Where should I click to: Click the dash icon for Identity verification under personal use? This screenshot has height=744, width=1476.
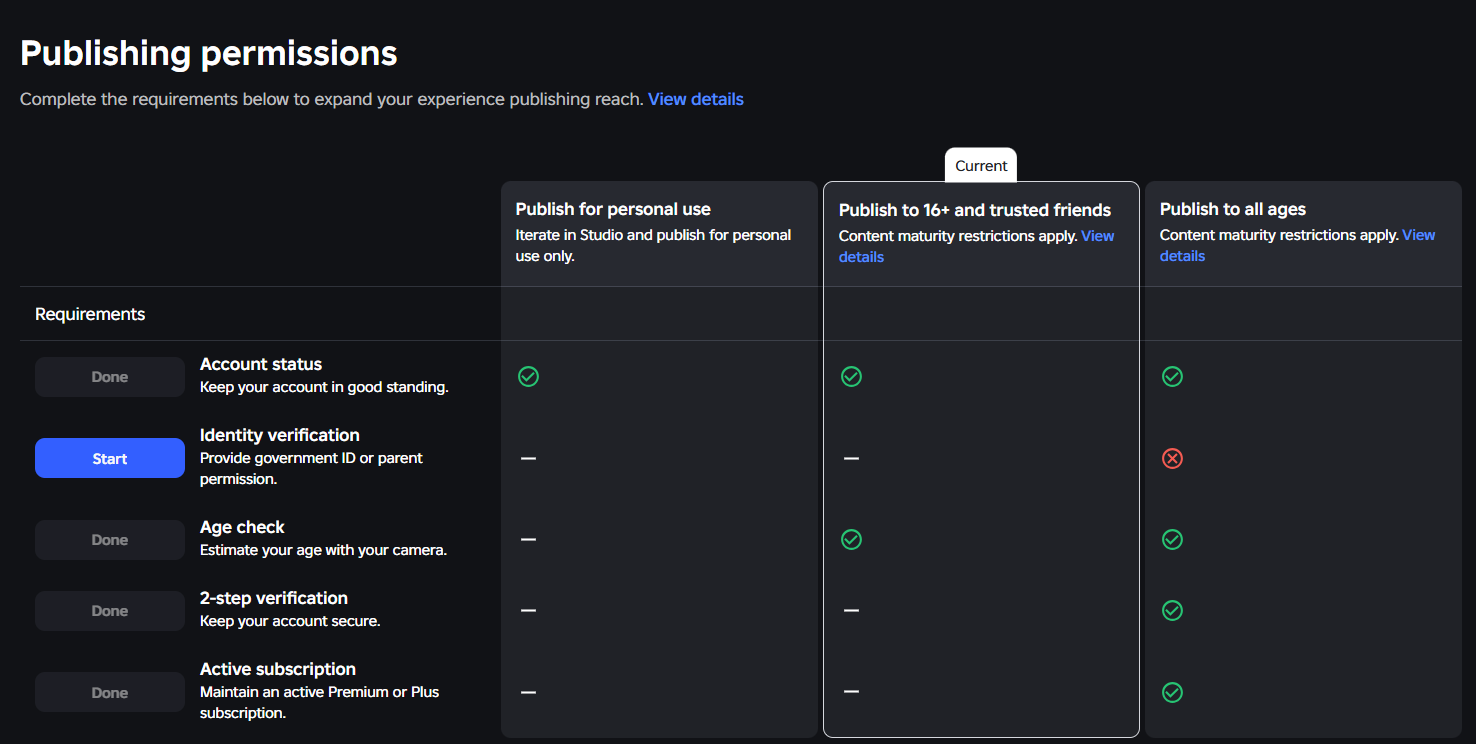pos(528,458)
